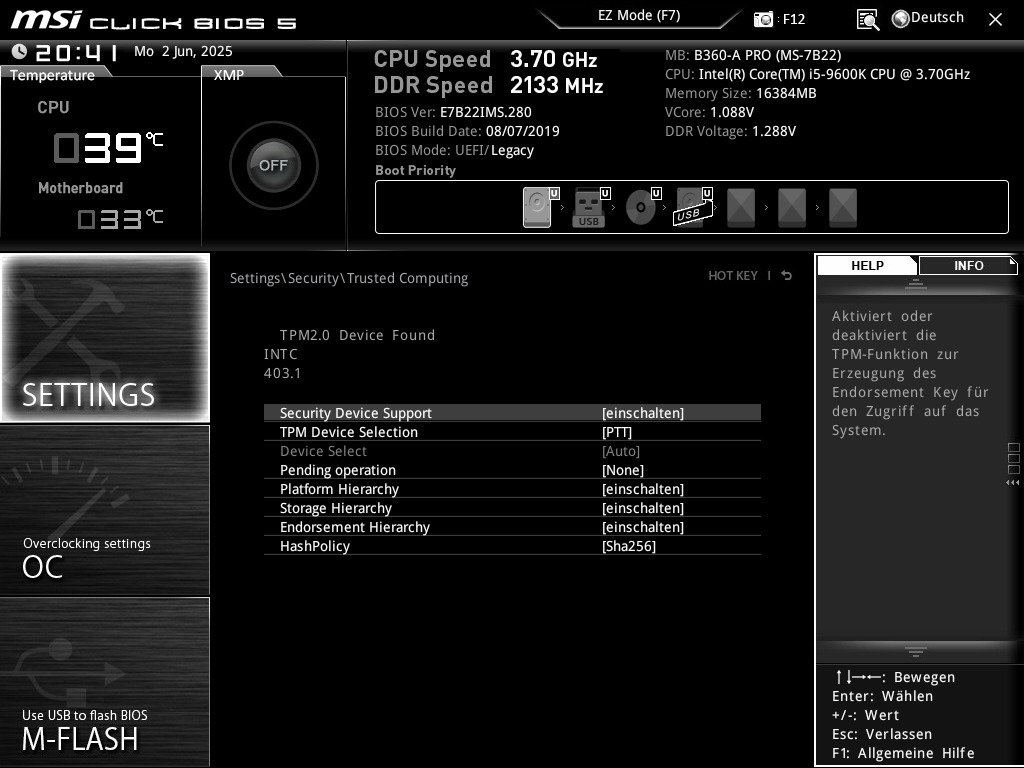The height and width of the screenshot is (768, 1024).
Task: Click the Boot Priority label
Action: click(415, 170)
